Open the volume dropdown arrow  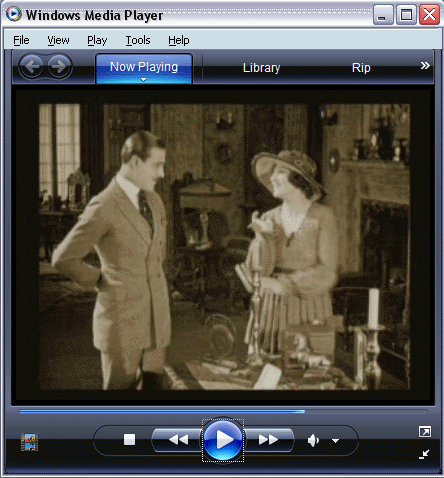pos(335,441)
